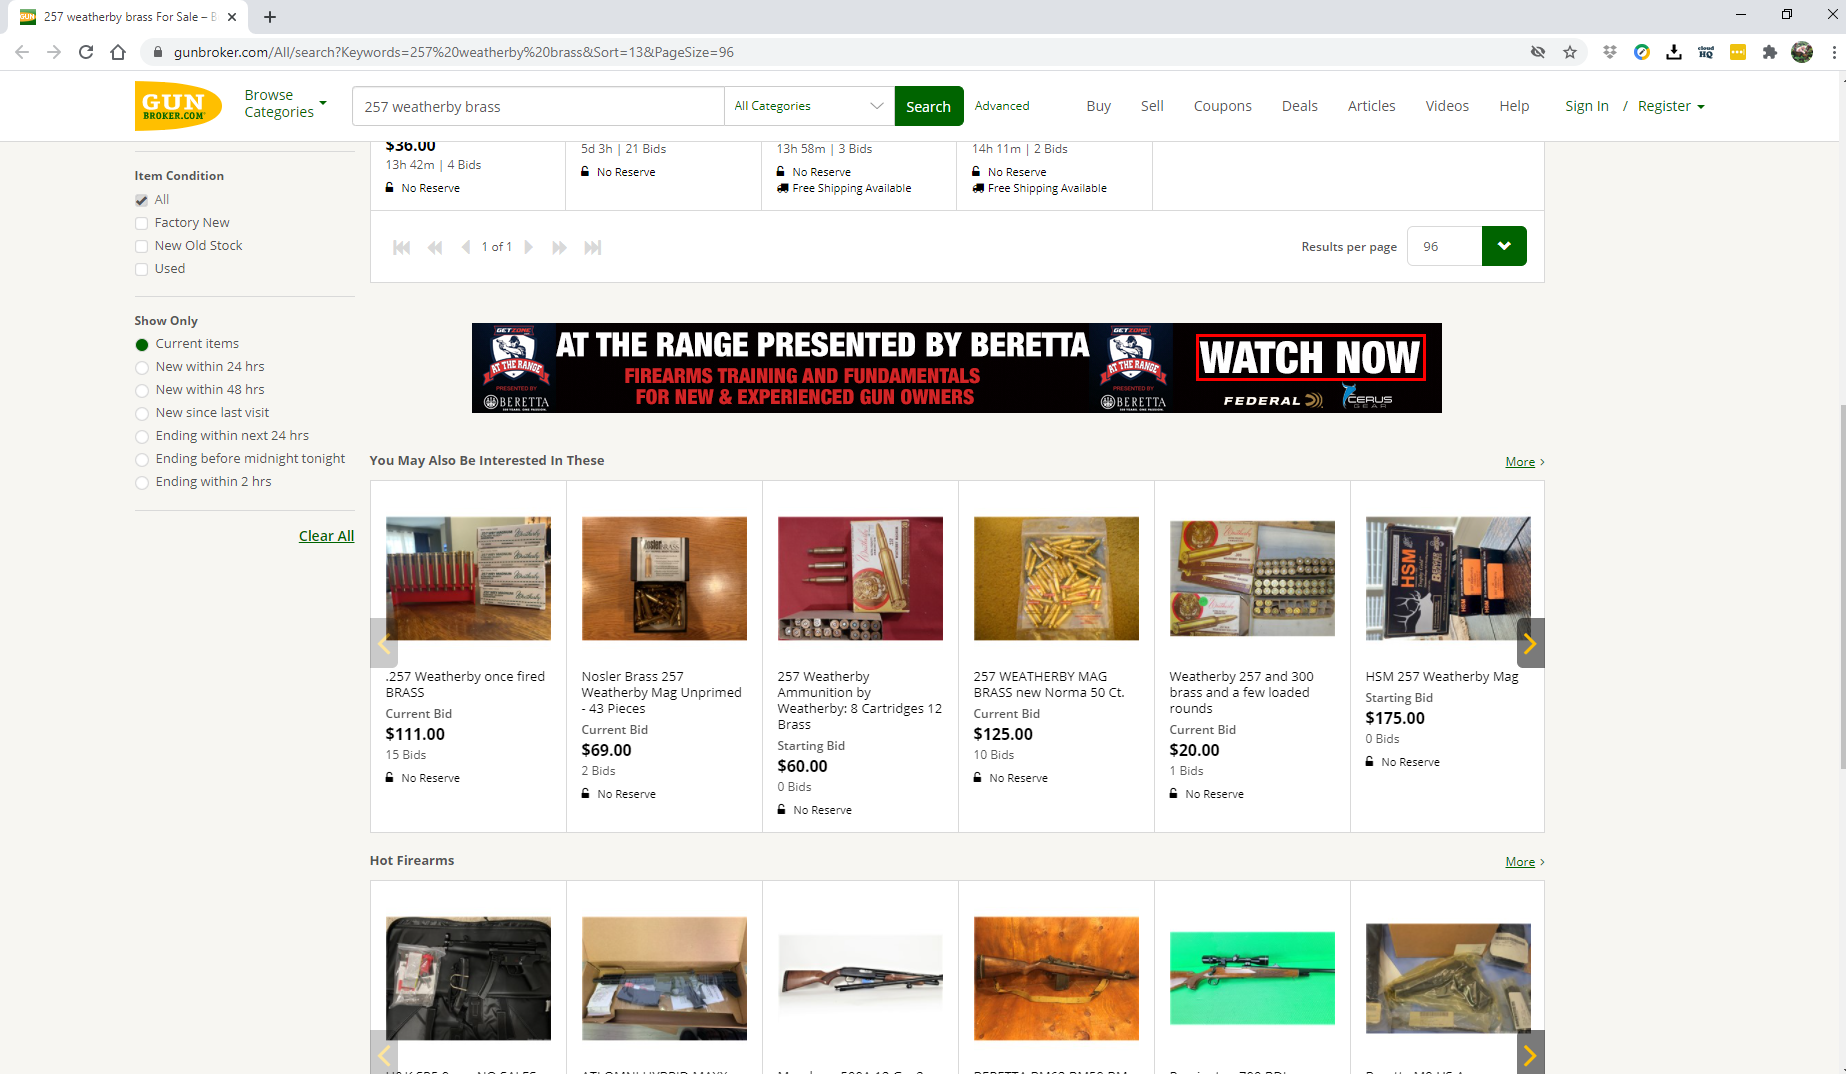Bookmark this page with the star icon
Image resolution: width=1846 pixels, height=1074 pixels.
[x=1570, y=52]
